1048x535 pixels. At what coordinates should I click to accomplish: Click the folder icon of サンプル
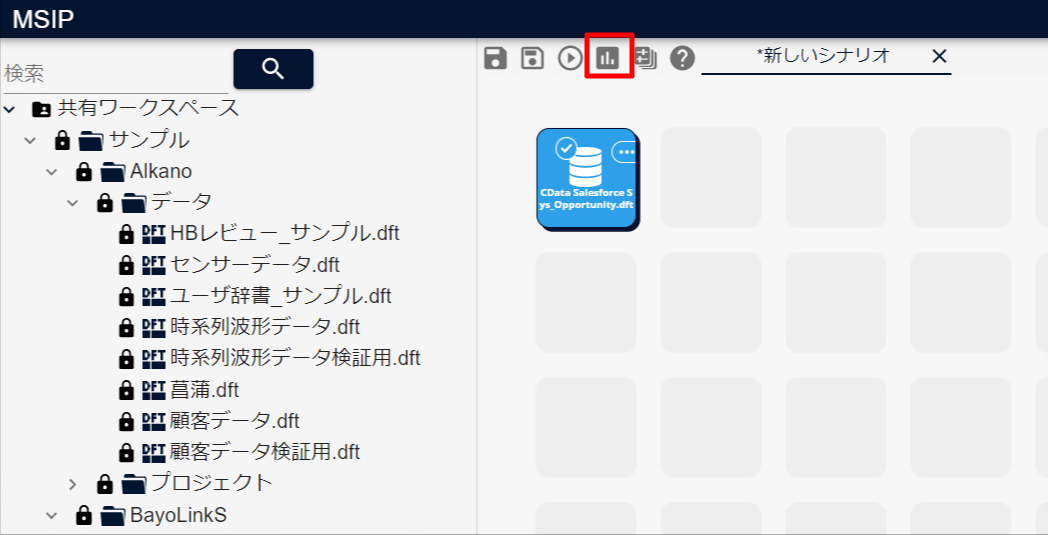click(91, 140)
